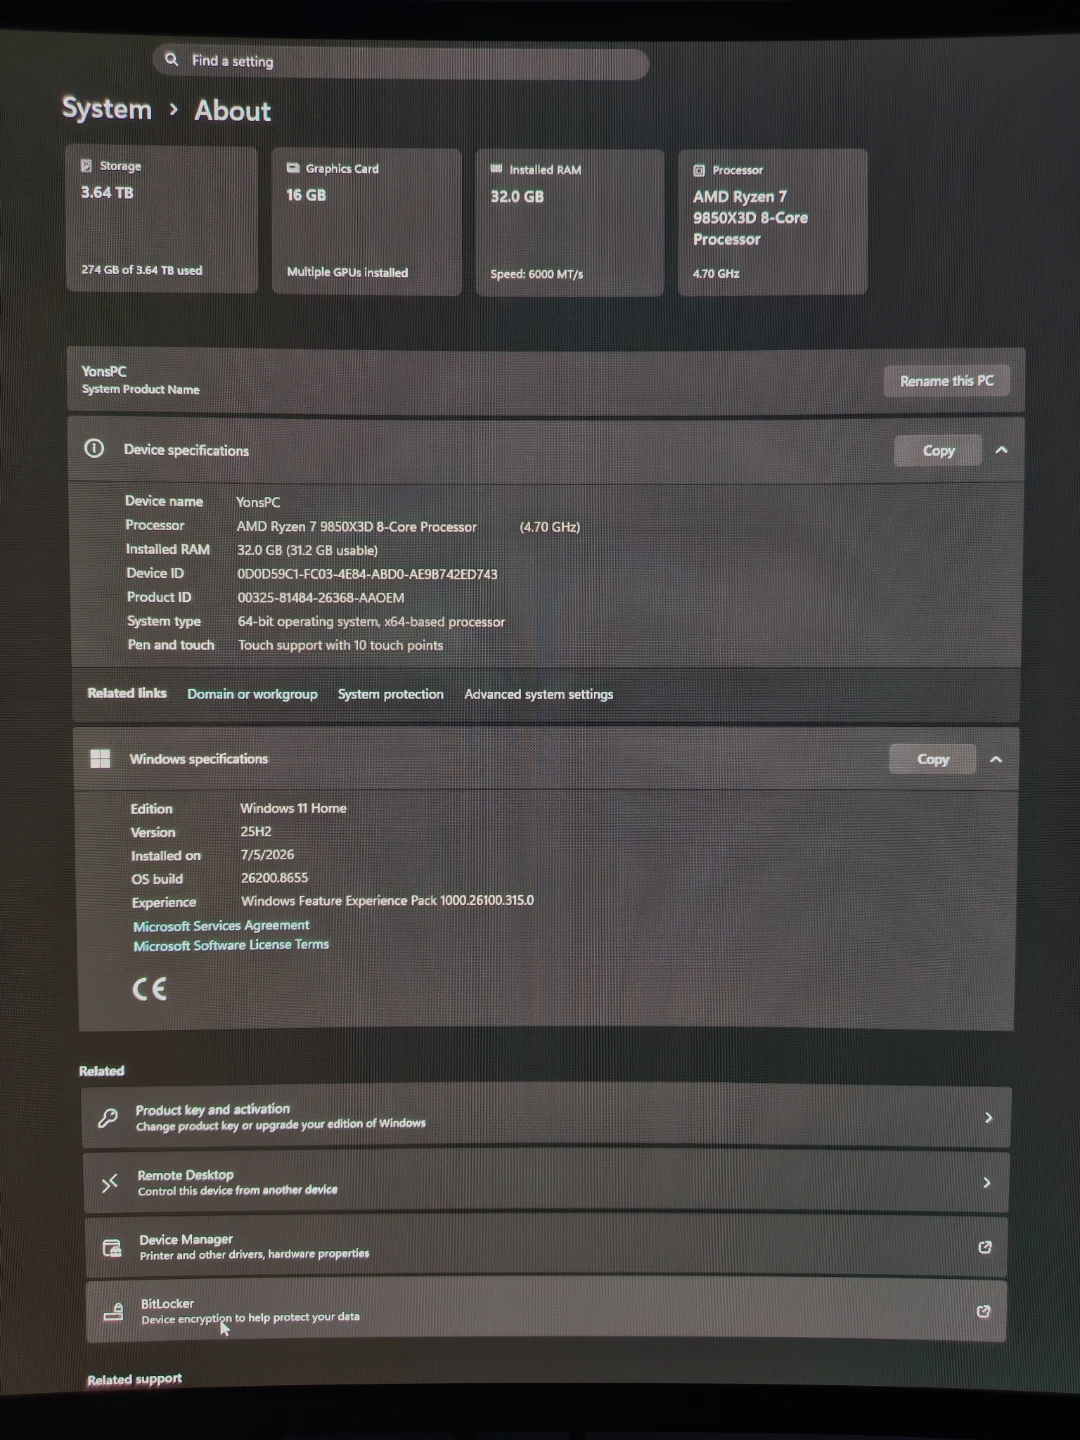Viewport: 1080px width, 1440px height.
Task: Click the Processor chip icon
Action: pos(699,170)
